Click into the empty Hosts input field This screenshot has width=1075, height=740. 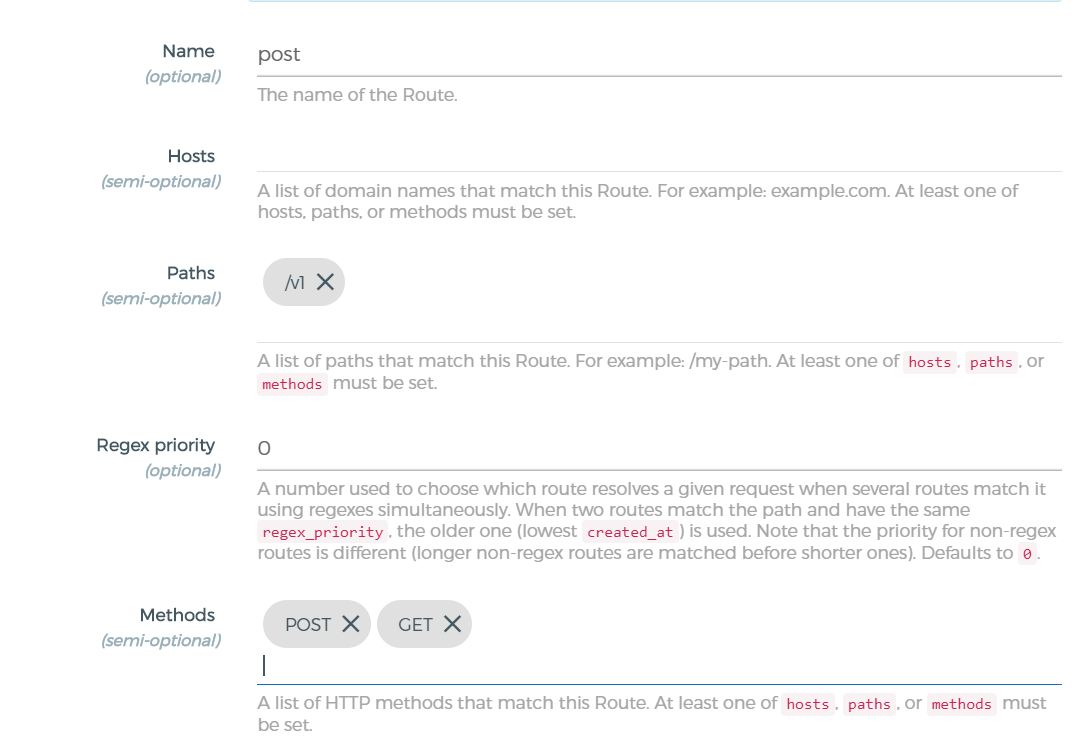tap(658, 156)
